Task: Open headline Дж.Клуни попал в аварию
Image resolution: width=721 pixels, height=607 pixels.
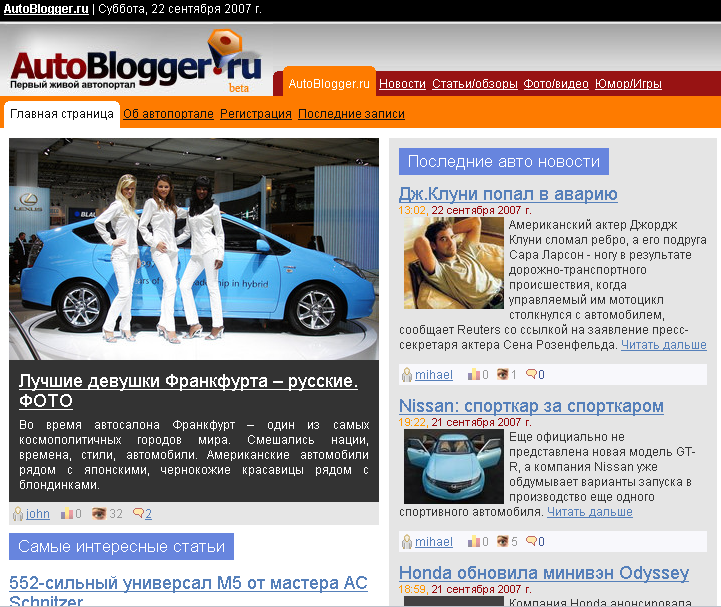Action: point(508,194)
